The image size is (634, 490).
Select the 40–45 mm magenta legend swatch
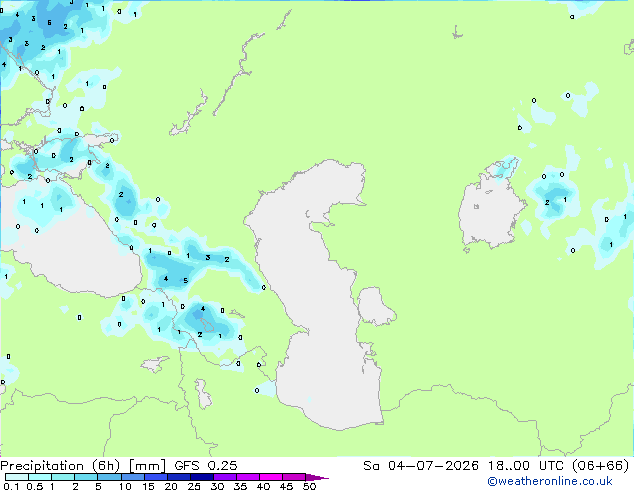pos(271,477)
